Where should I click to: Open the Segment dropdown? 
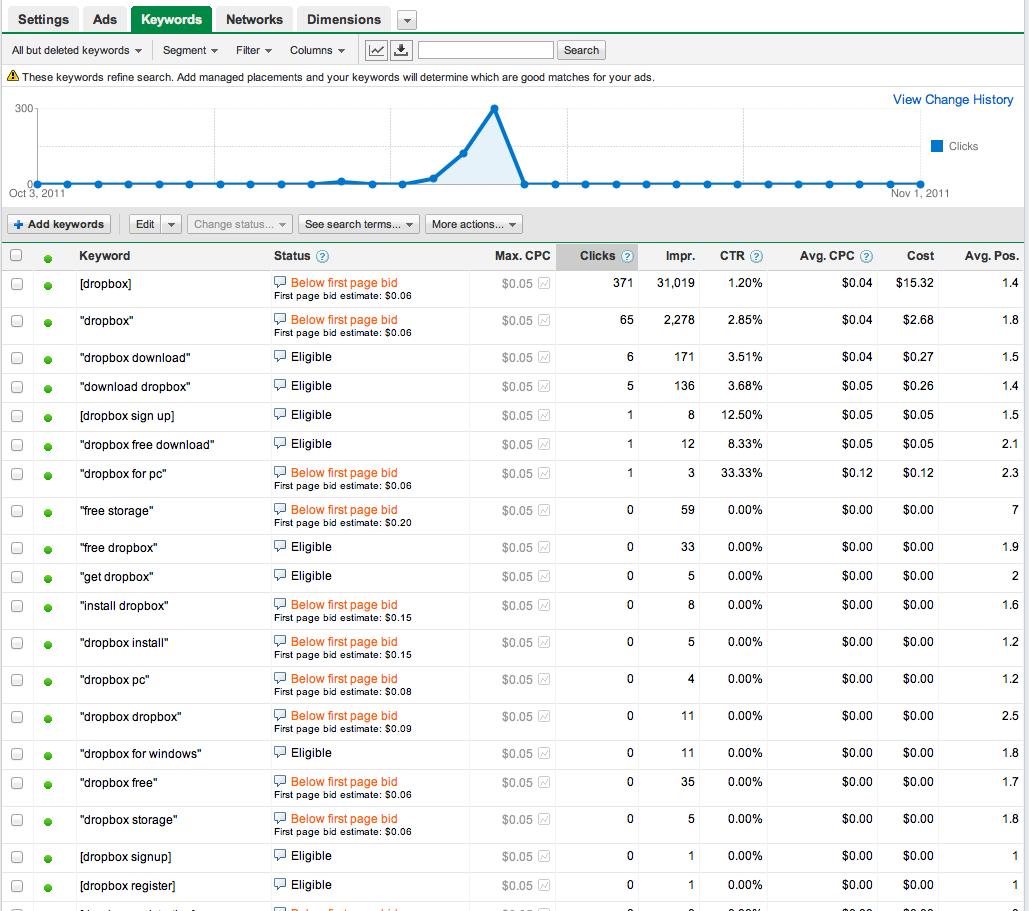click(x=190, y=51)
